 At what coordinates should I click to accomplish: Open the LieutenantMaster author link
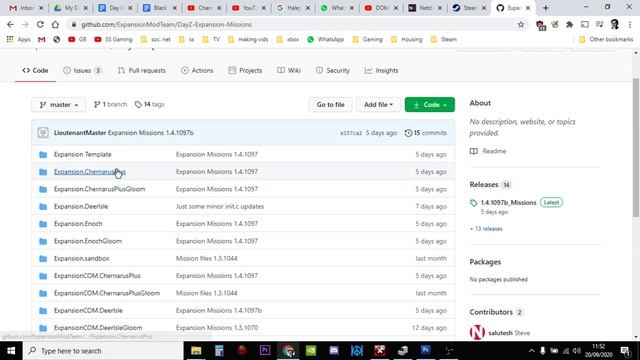click(80, 133)
